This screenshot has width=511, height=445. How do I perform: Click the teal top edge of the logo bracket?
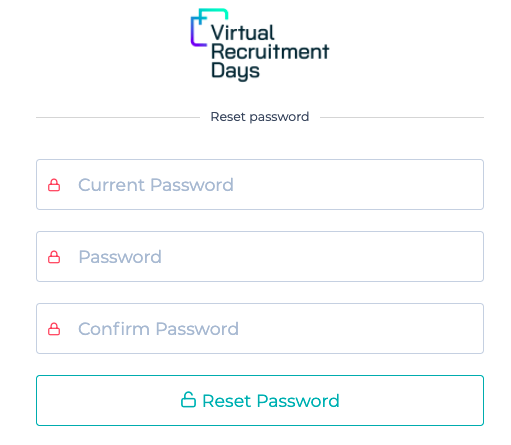215,11
